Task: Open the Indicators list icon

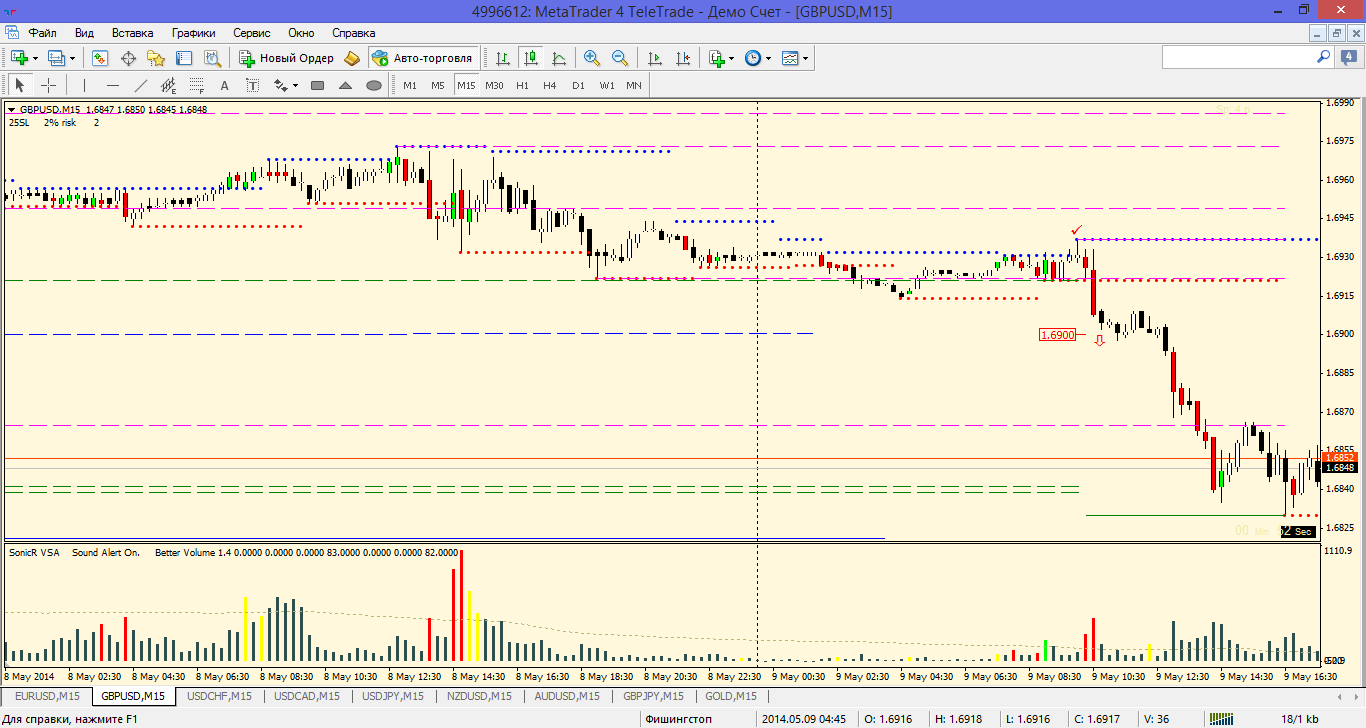Action: [x=717, y=58]
